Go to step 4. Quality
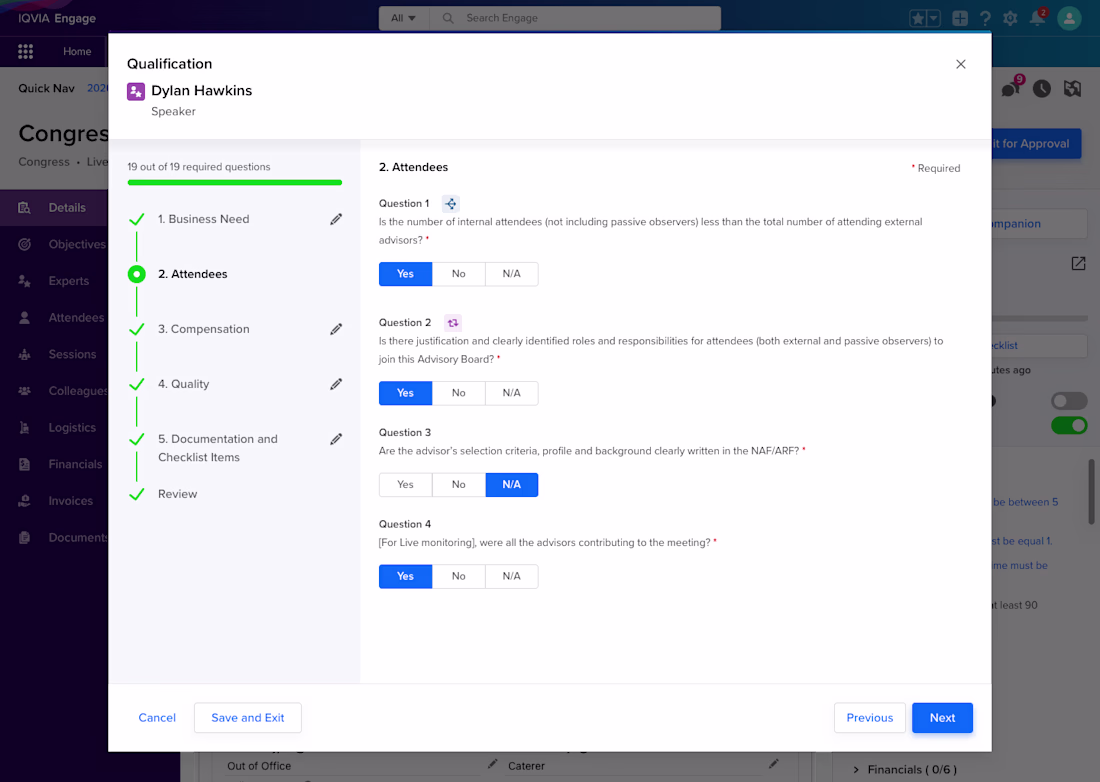Image resolution: width=1100 pixels, height=782 pixels. click(x=183, y=384)
